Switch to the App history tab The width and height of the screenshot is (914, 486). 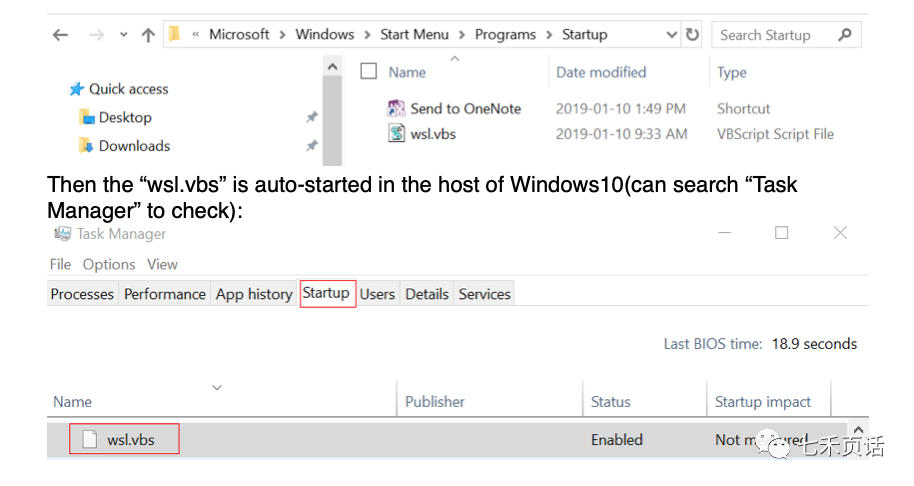point(254,294)
